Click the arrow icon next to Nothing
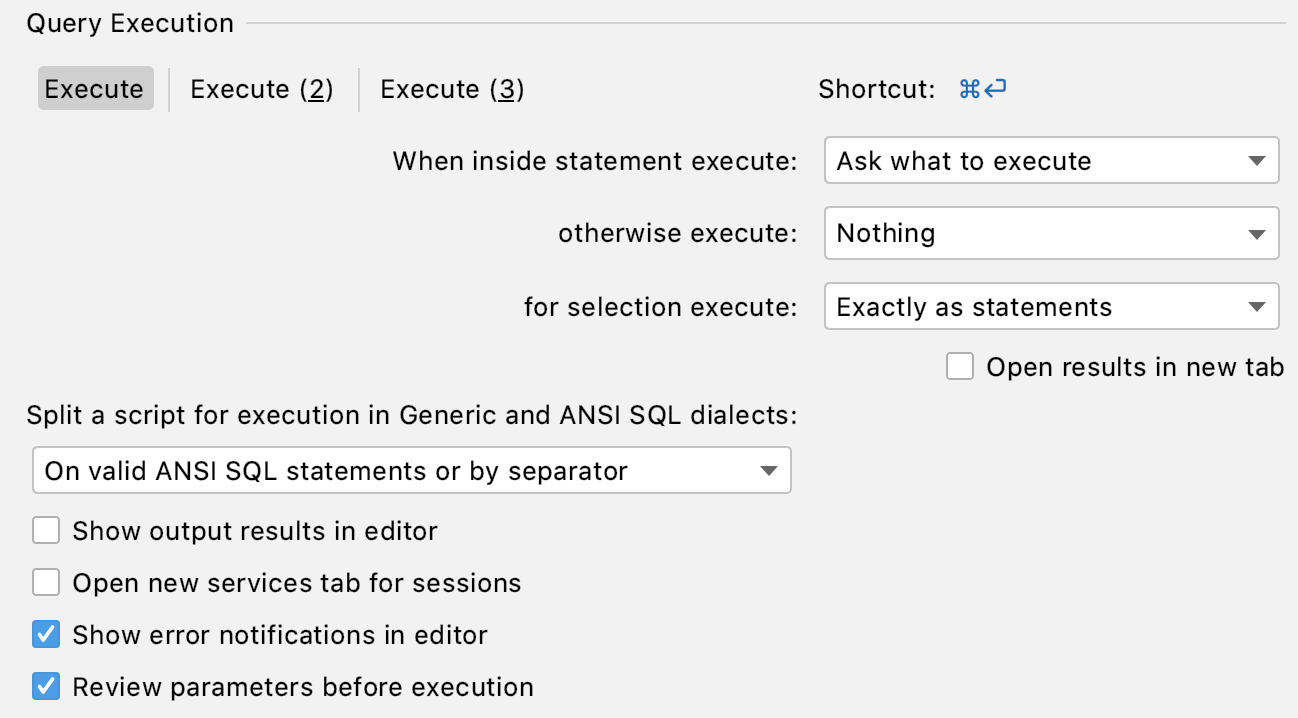This screenshot has height=718, width=1298. (x=1257, y=234)
